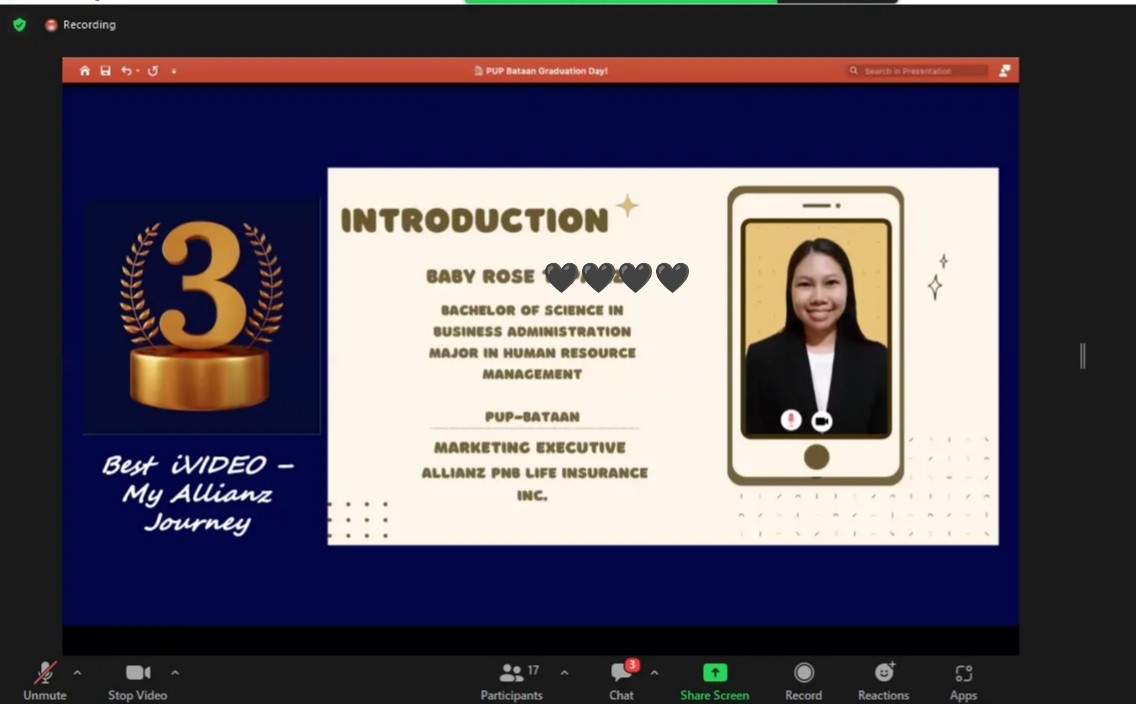
Task: Click the green encryption shield icon
Action: pyautogui.click(x=20, y=25)
